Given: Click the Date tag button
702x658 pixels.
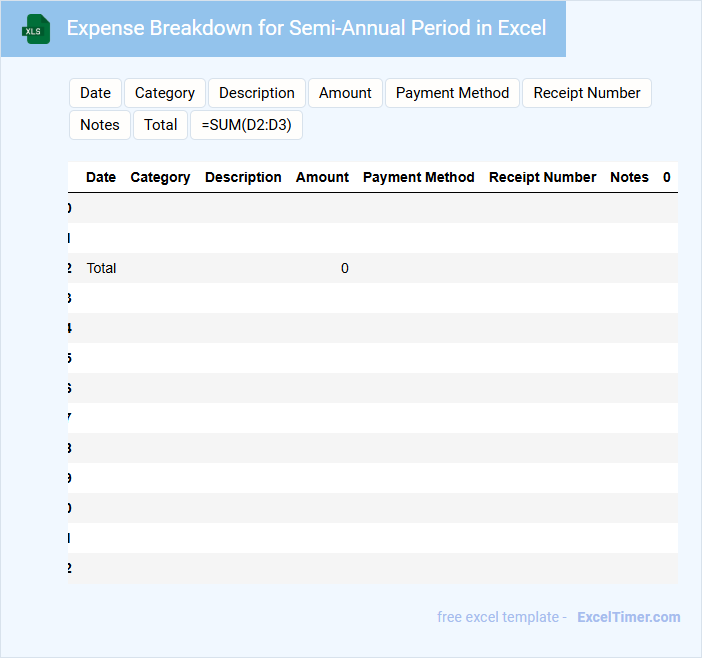Looking at the screenshot, I should (x=95, y=93).
